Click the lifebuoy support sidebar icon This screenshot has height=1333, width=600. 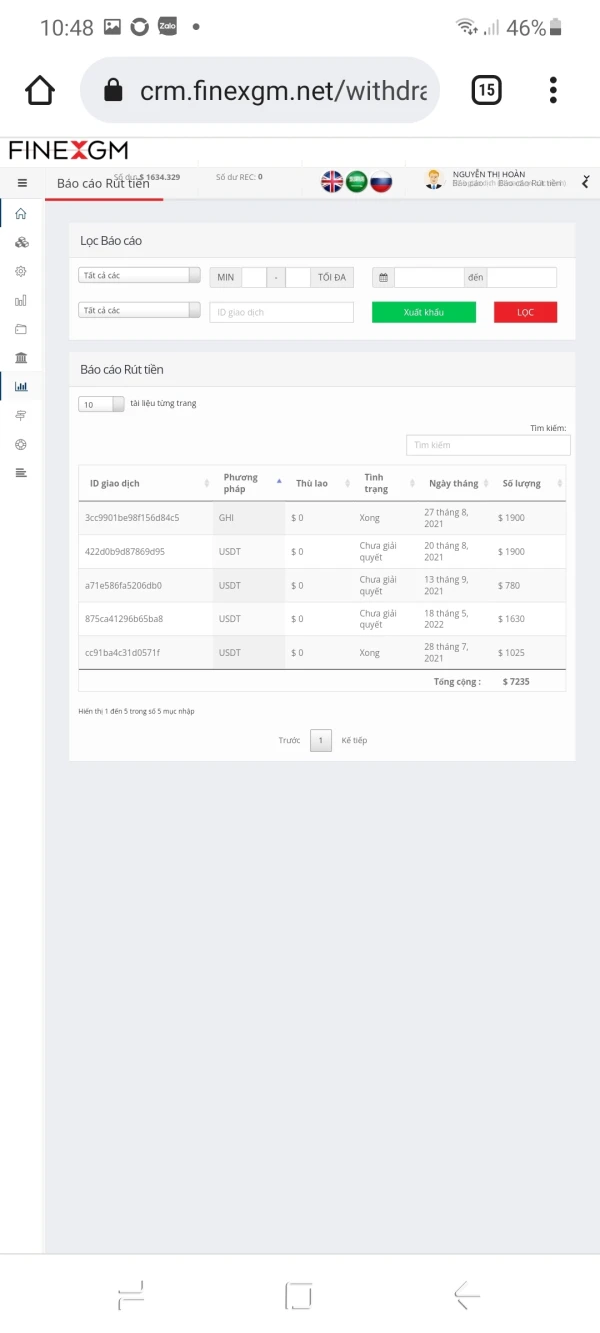[21, 444]
